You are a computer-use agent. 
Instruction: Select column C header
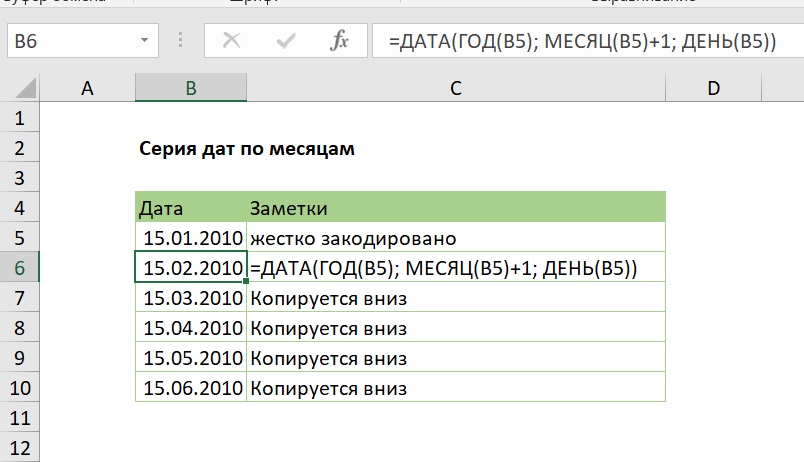[x=456, y=88]
